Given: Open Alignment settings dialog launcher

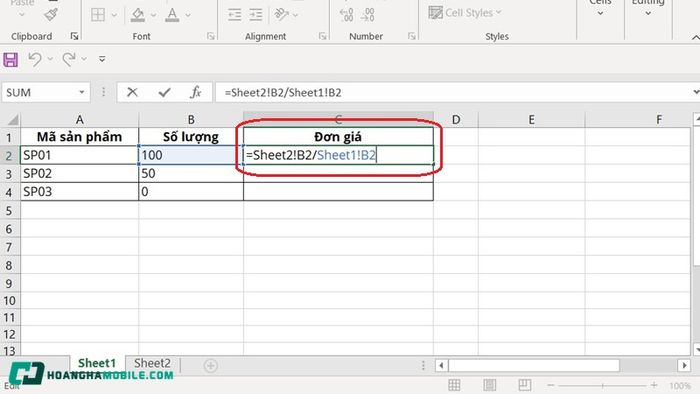Looking at the screenshot, I should point(322,36).
